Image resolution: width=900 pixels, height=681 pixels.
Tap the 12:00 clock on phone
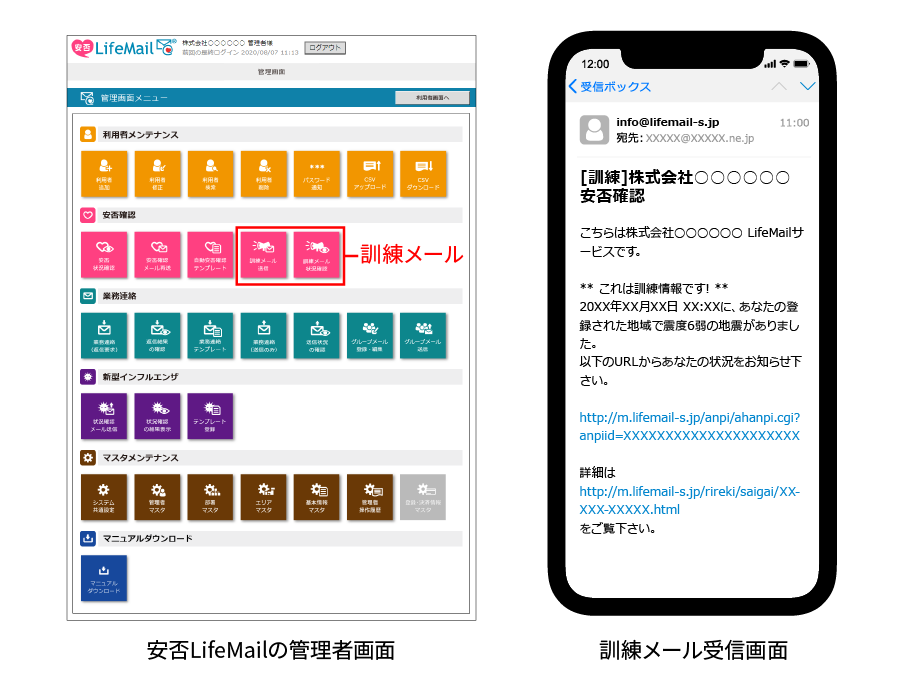click(x=595, y=64)
